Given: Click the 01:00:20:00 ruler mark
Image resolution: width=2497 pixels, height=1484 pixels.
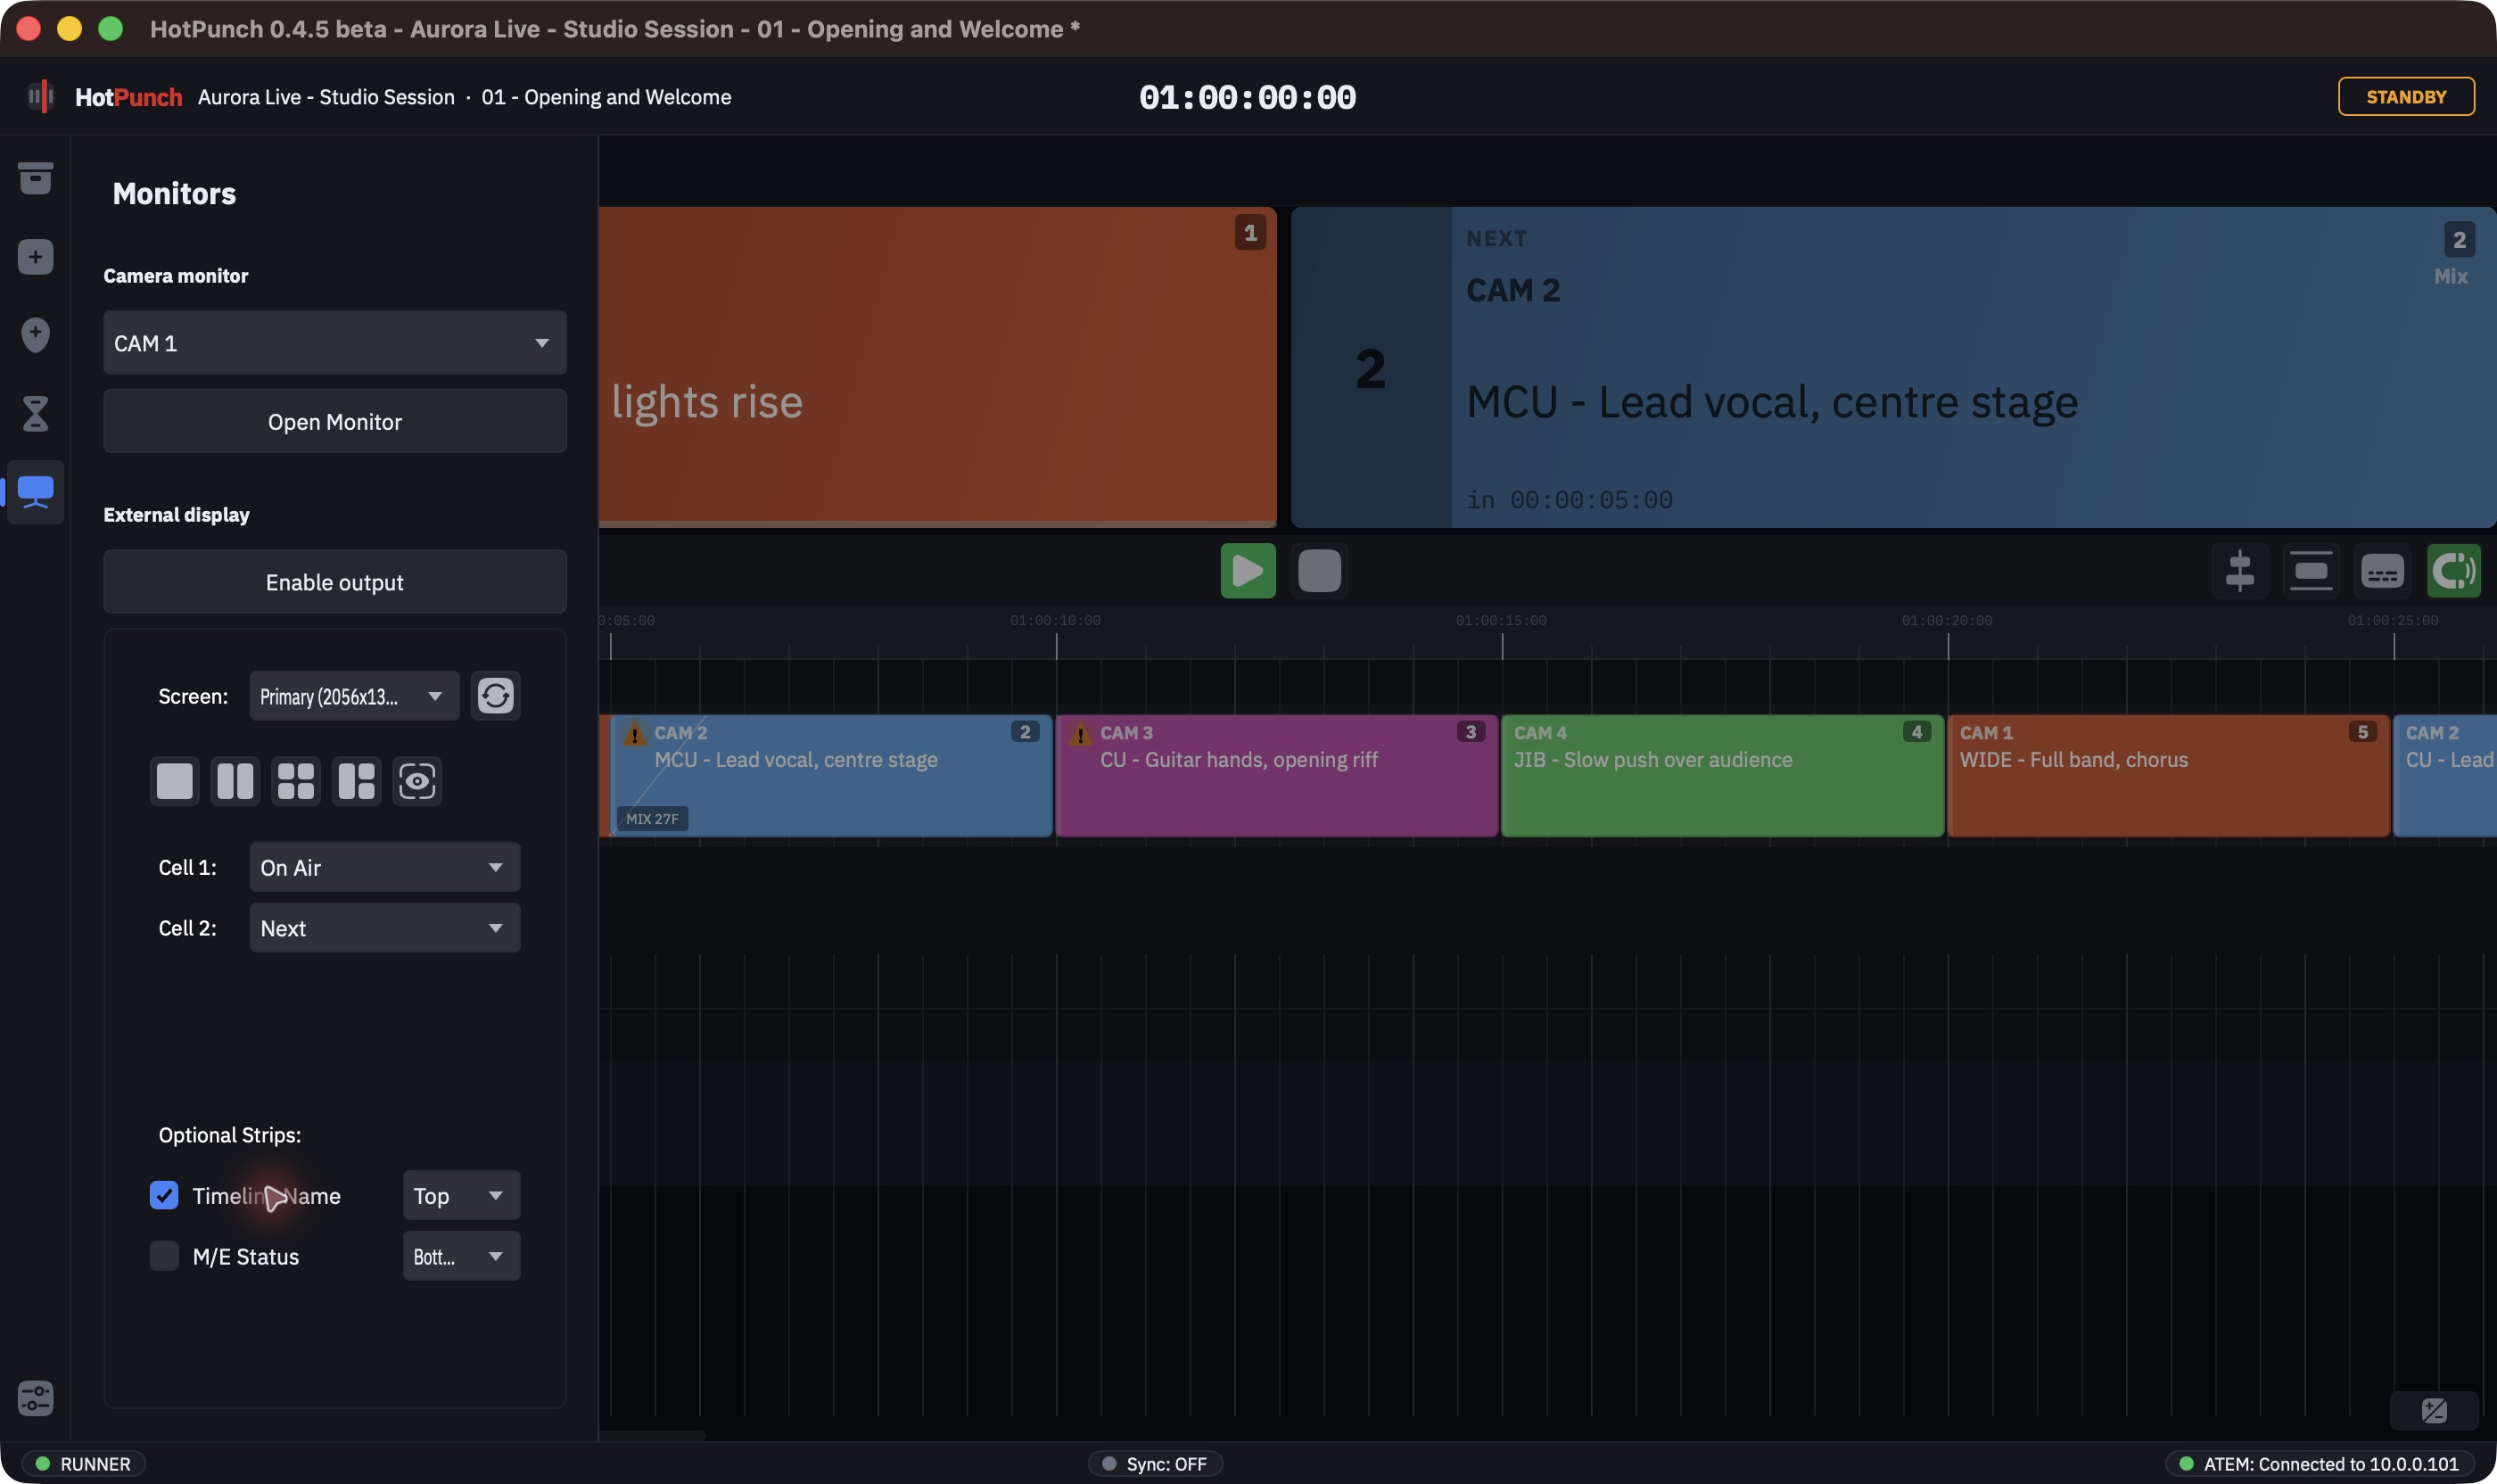Looking at the screenshot, I should tap(1947, 621).
